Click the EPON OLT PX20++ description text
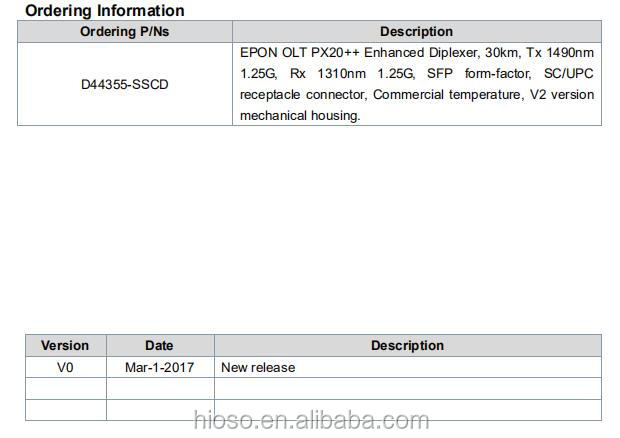620x438 pixels. click(417, 84)
